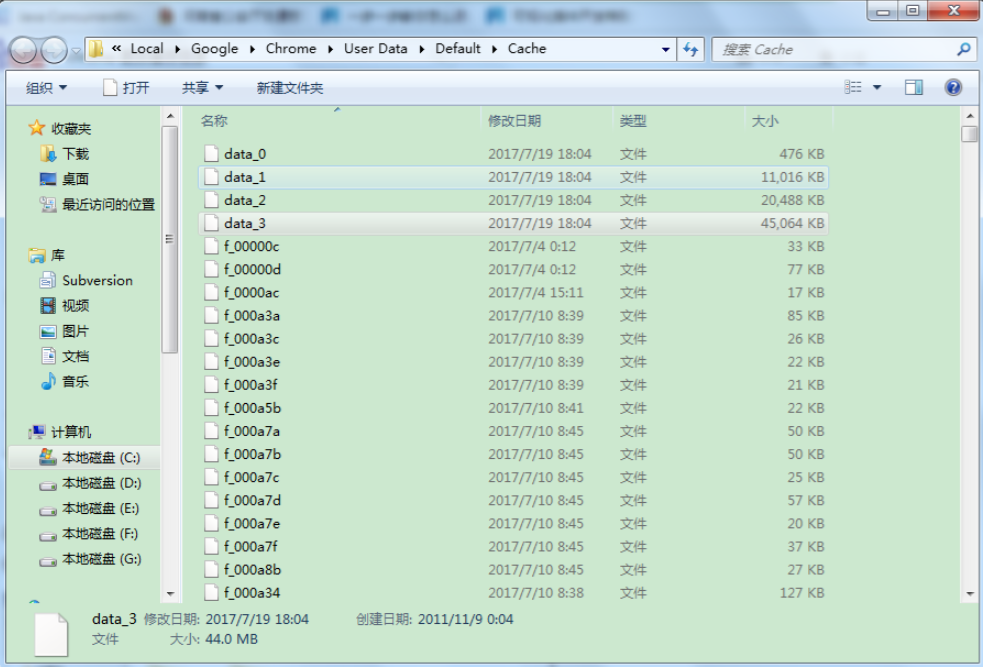The image size is (983, 667).
Task: Select the 下载 downloads favorite
Action: pos(75,154)
